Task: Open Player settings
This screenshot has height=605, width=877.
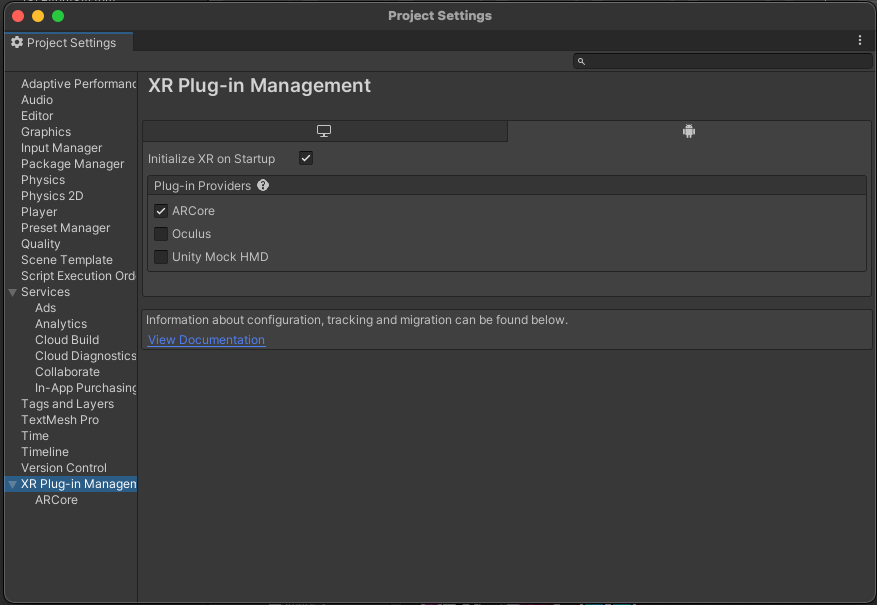Action: pos(39,212)
